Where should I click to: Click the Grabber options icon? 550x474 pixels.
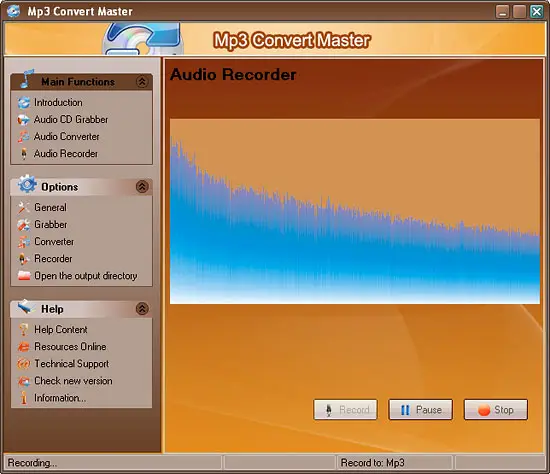24,225
